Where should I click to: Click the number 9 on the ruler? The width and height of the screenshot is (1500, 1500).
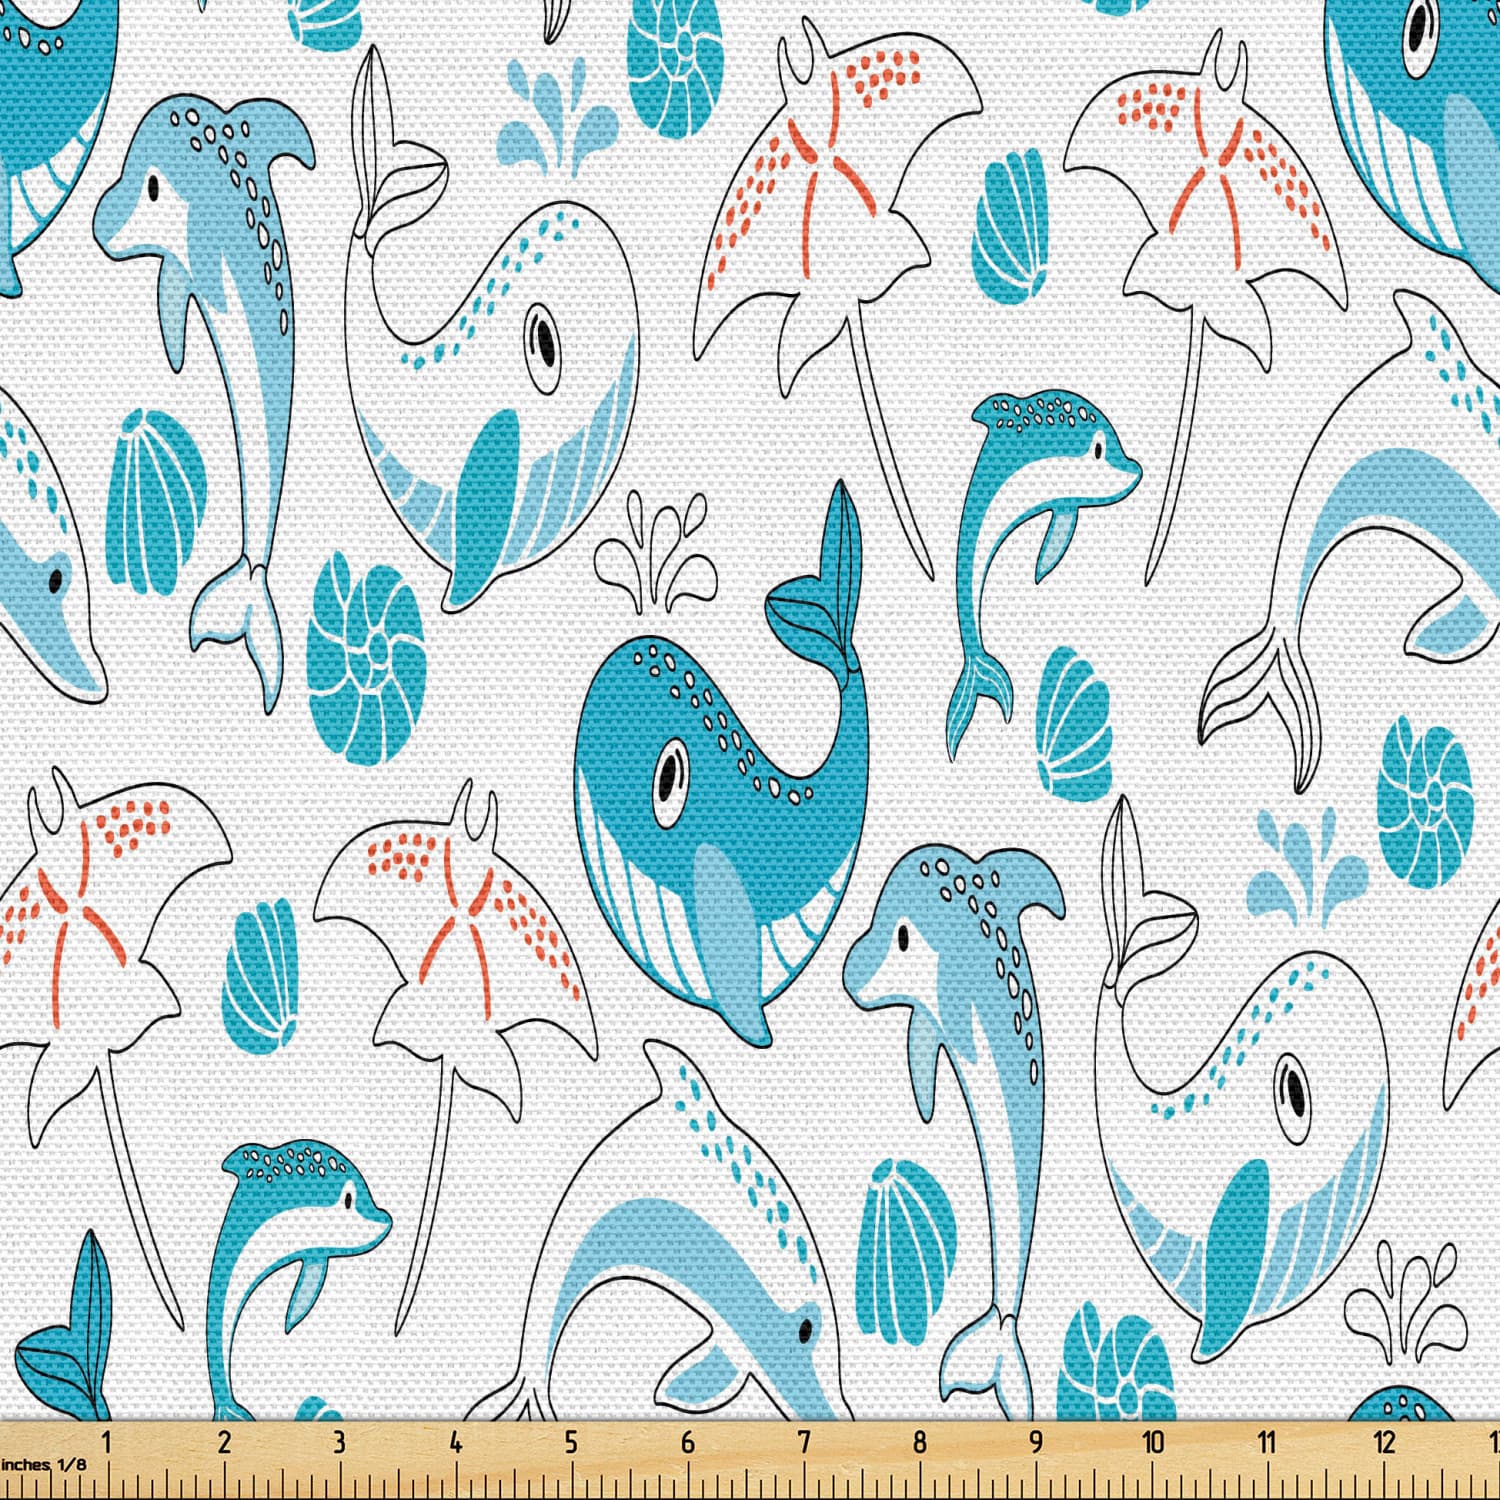click(1036, 1442)
